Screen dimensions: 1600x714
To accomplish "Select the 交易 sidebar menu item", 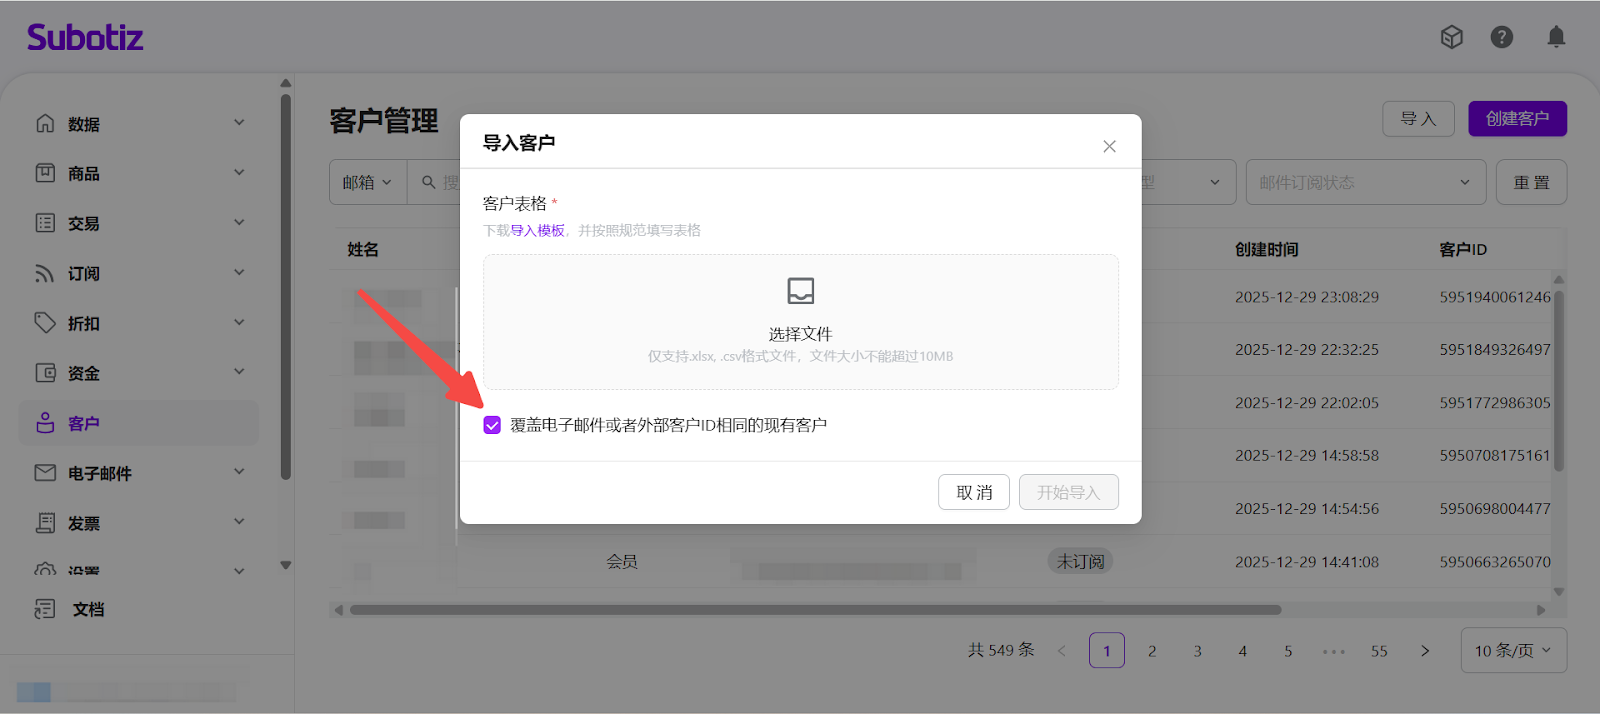I will (x=84, y=224).
